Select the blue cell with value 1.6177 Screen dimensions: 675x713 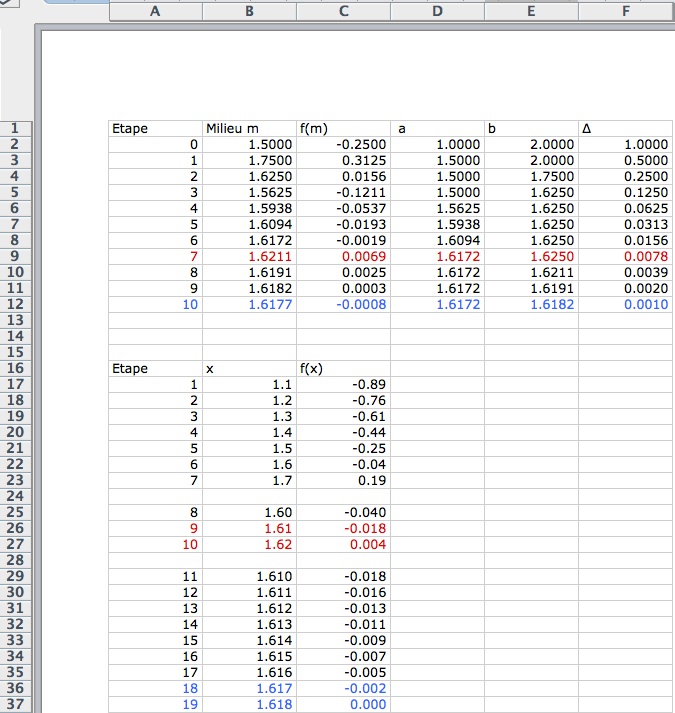pos(249,304)
